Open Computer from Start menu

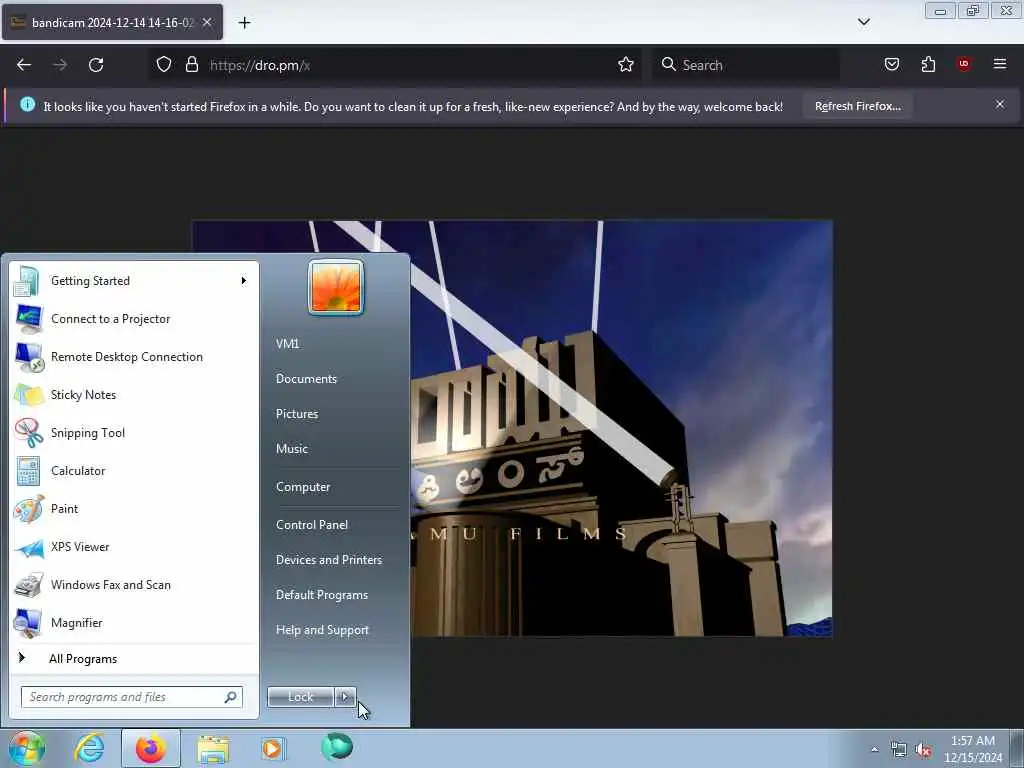(303, 487)
